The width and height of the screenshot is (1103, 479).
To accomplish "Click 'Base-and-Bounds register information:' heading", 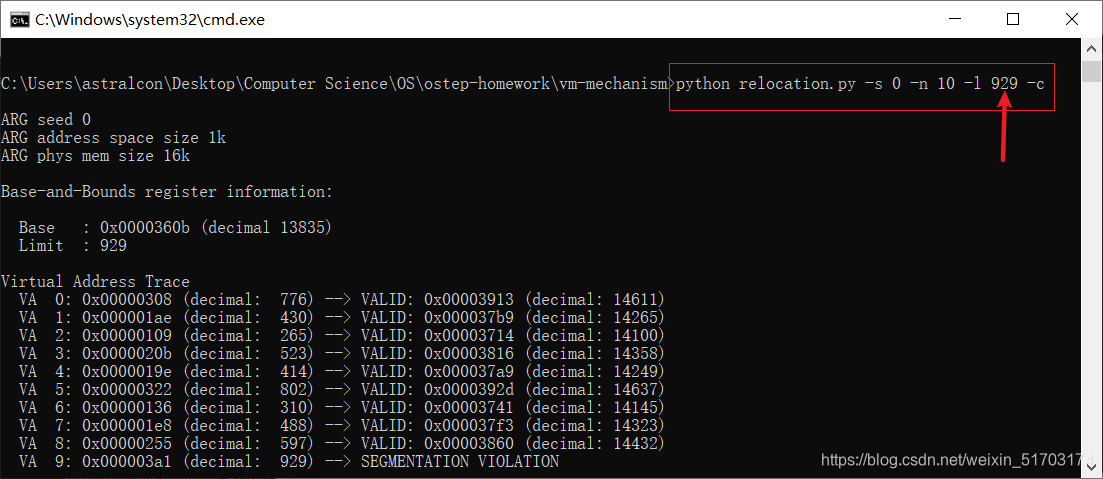I will tap(167, 192).
